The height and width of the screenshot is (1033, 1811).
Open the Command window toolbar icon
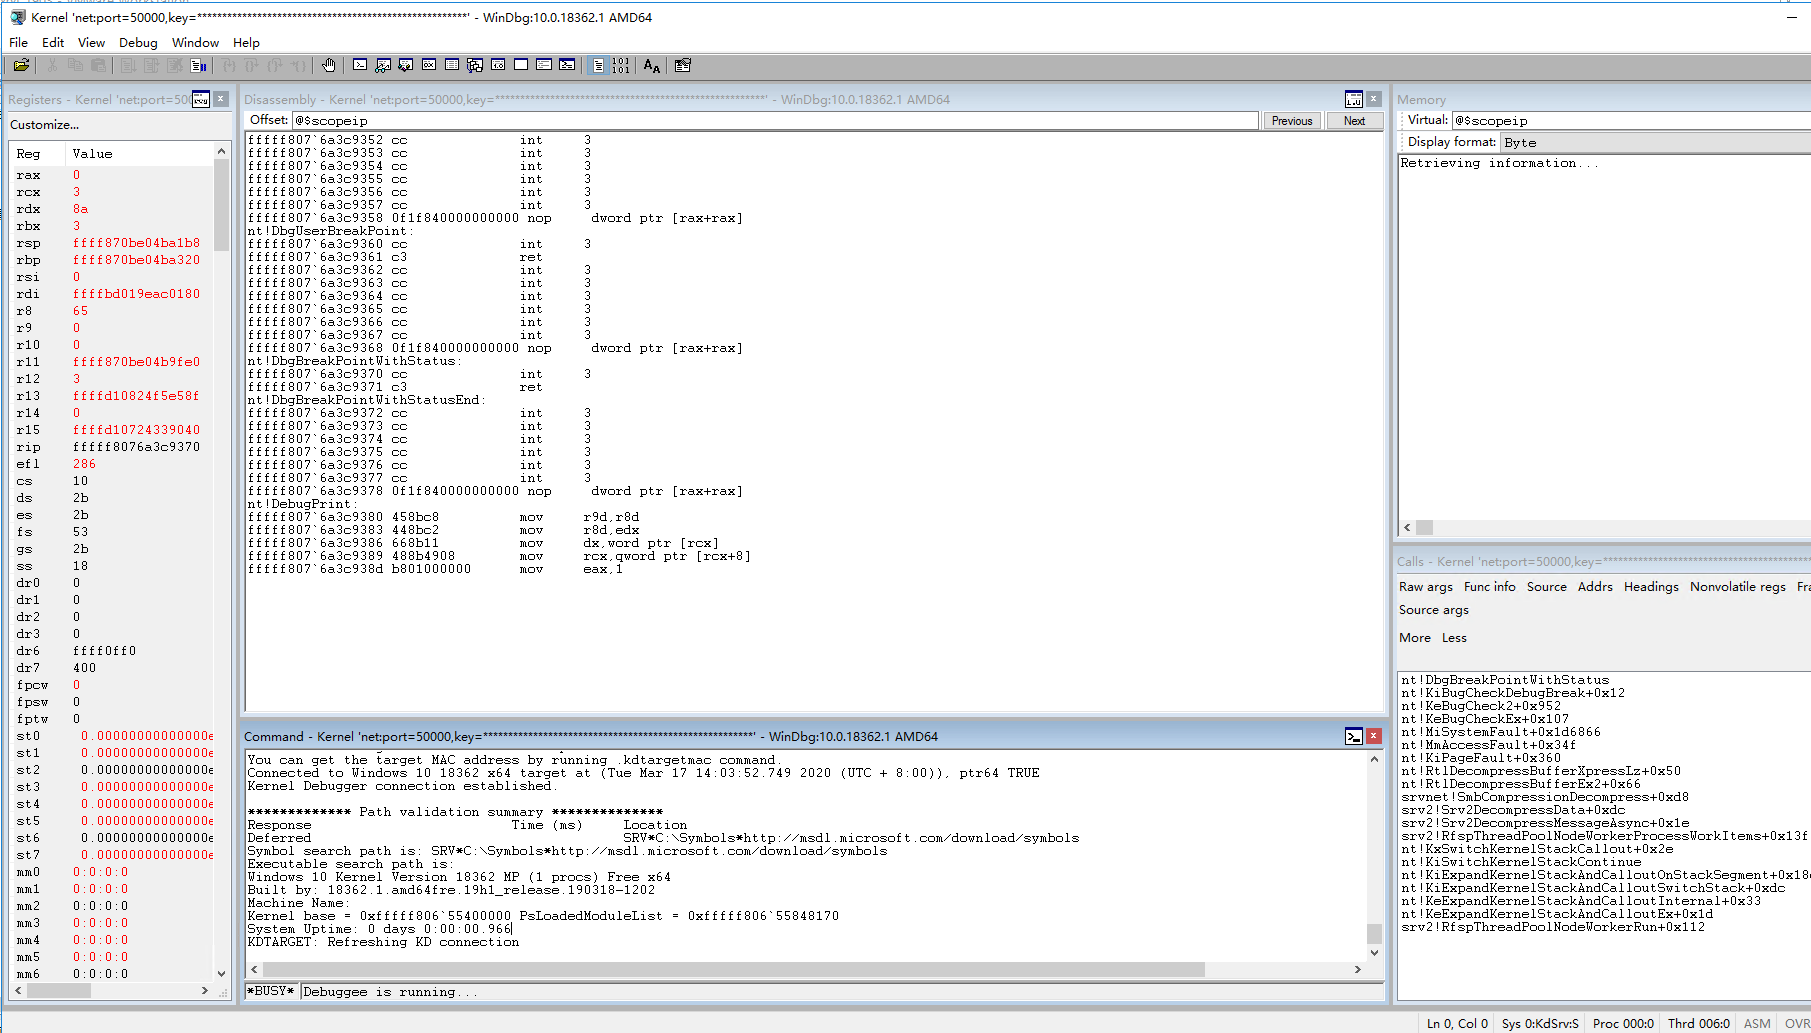pyautogui.click(x=360, y=65)
